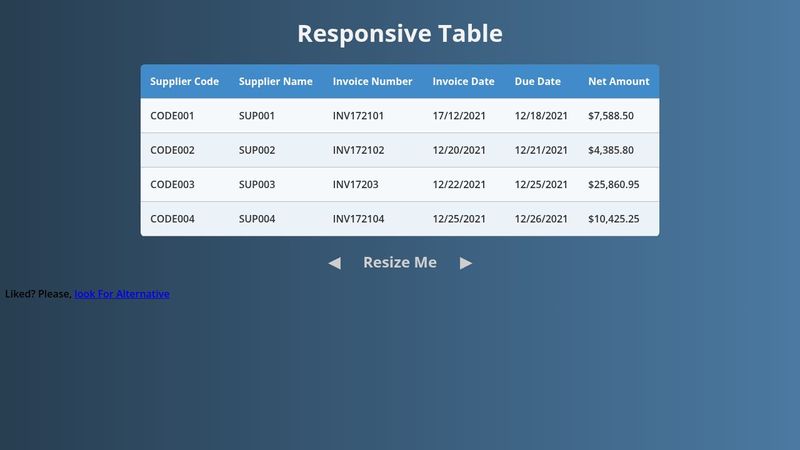Click the CODE003 cell
Image resolution: width=800 pixels, height=450 pixels.
pos(172,184)
